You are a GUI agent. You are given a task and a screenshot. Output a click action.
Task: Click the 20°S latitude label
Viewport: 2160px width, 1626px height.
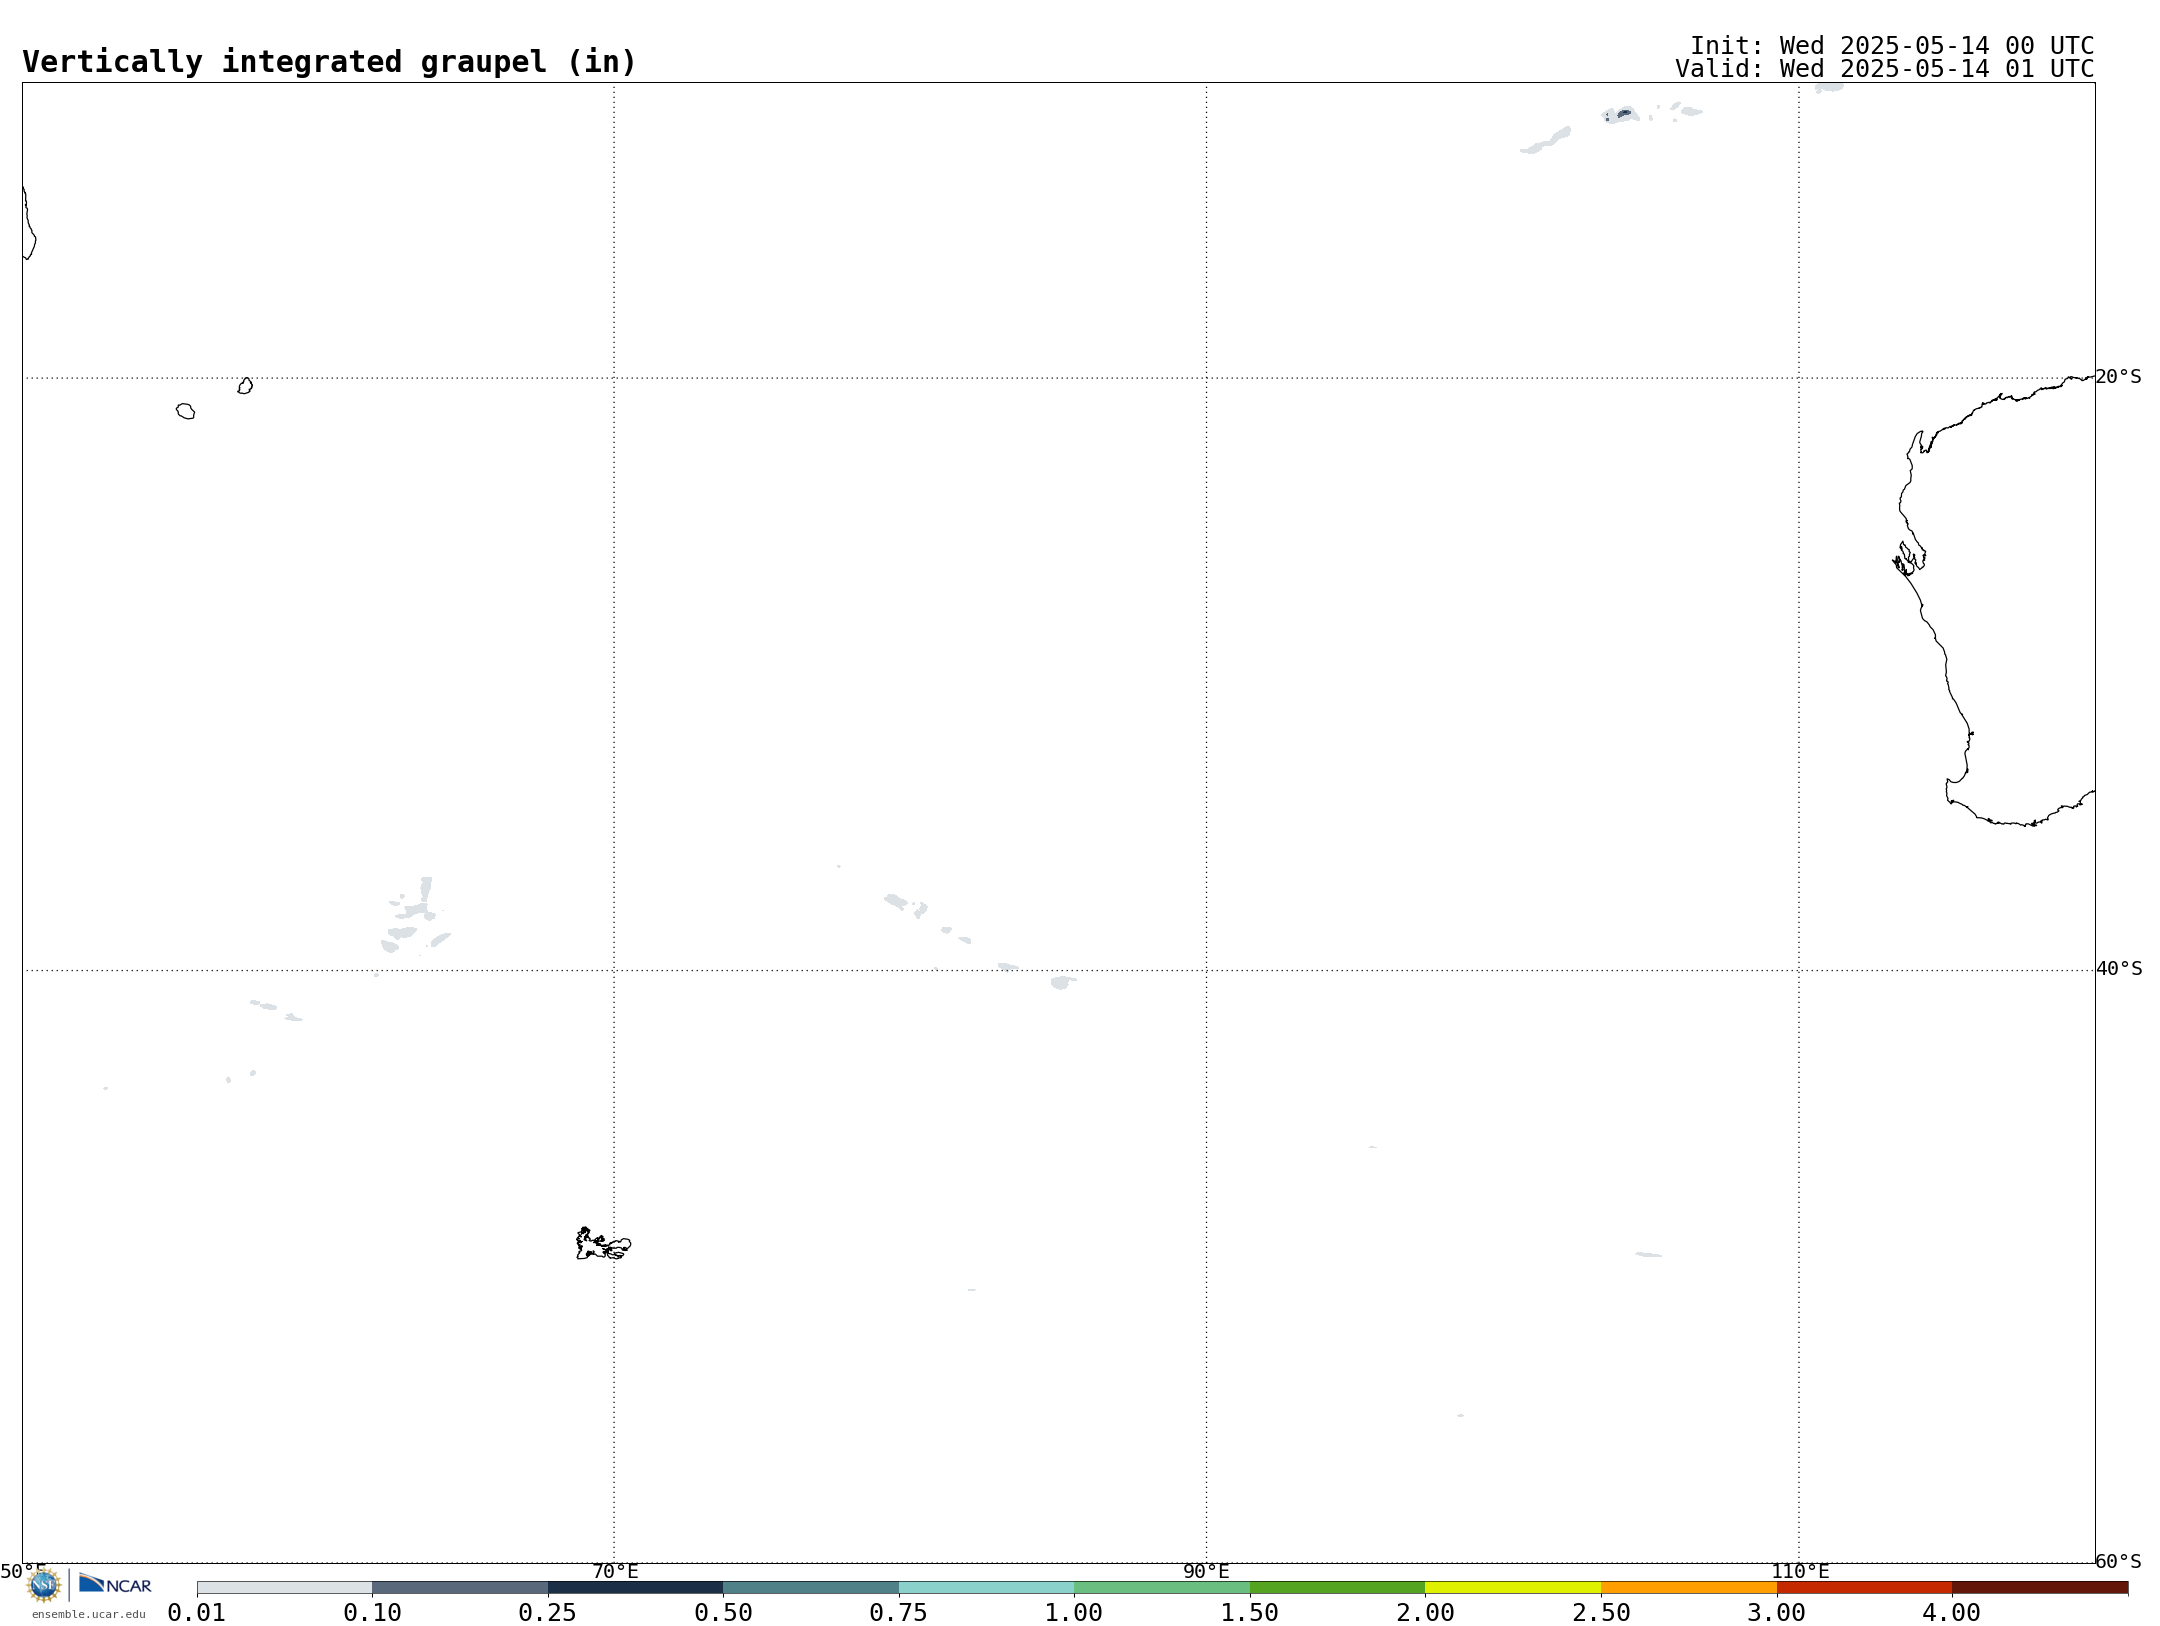coord(2118,377)
